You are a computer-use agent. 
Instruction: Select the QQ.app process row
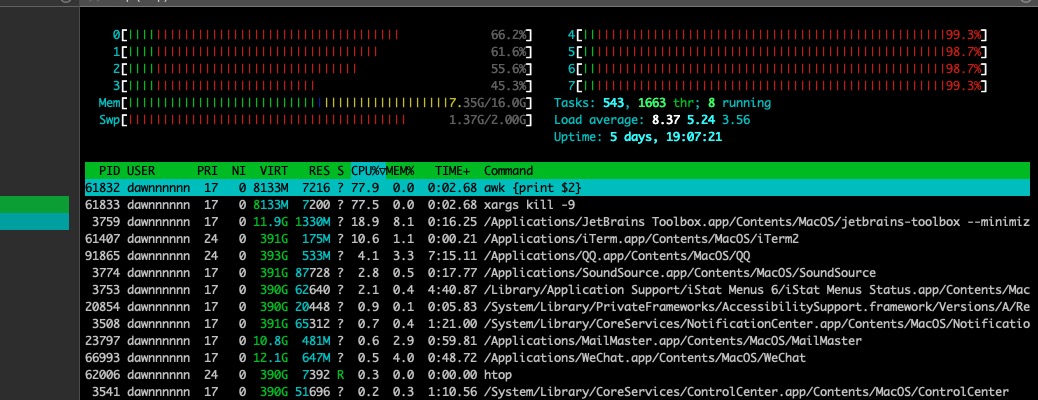click(x=557, y=256)
